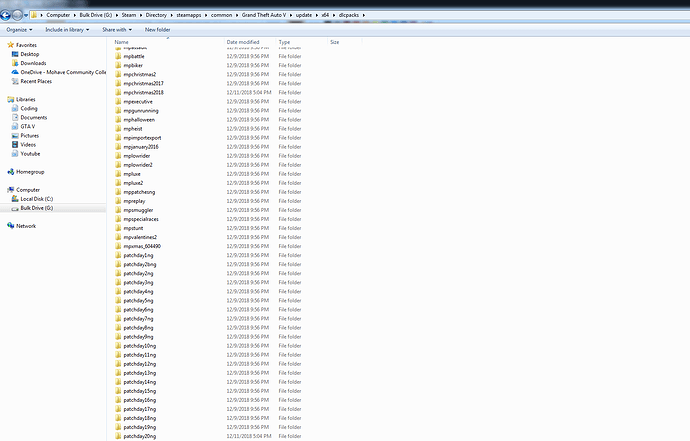Viewport: 690px width, 441px height.
Task: Sort by Date modified column header
Action: click(243, 42)
